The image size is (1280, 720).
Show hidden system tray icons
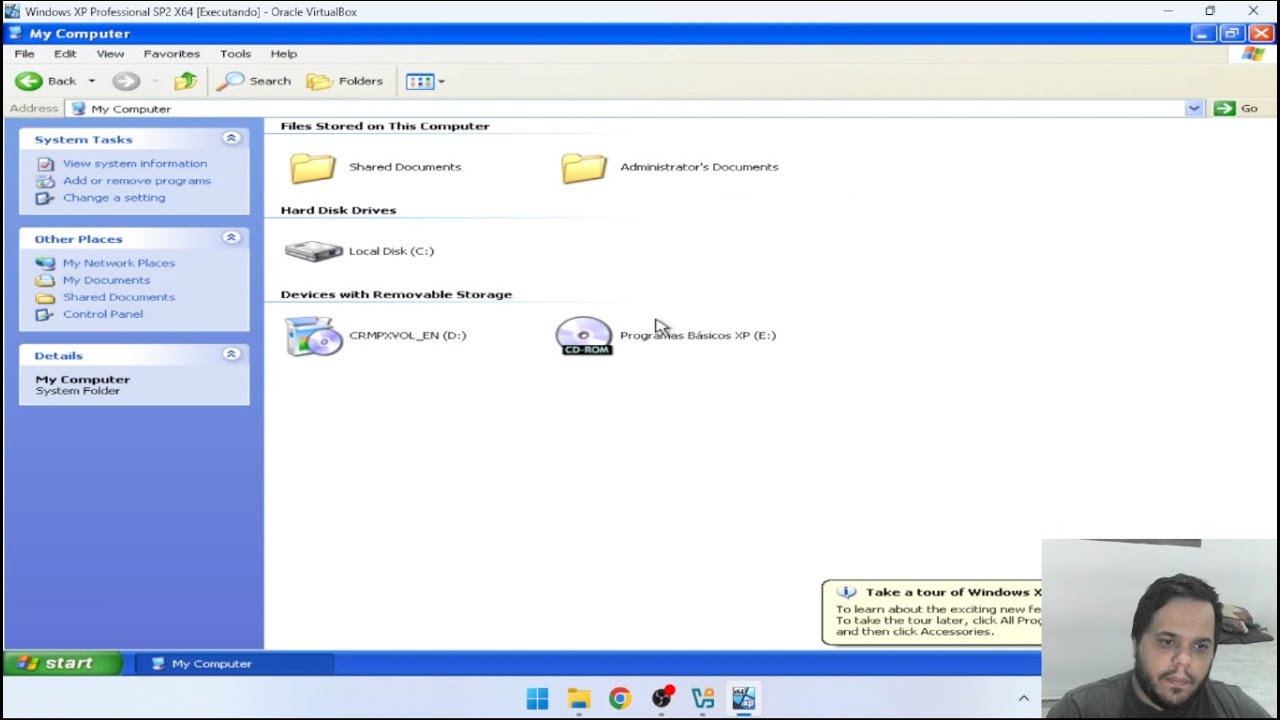coord(1023,698)
